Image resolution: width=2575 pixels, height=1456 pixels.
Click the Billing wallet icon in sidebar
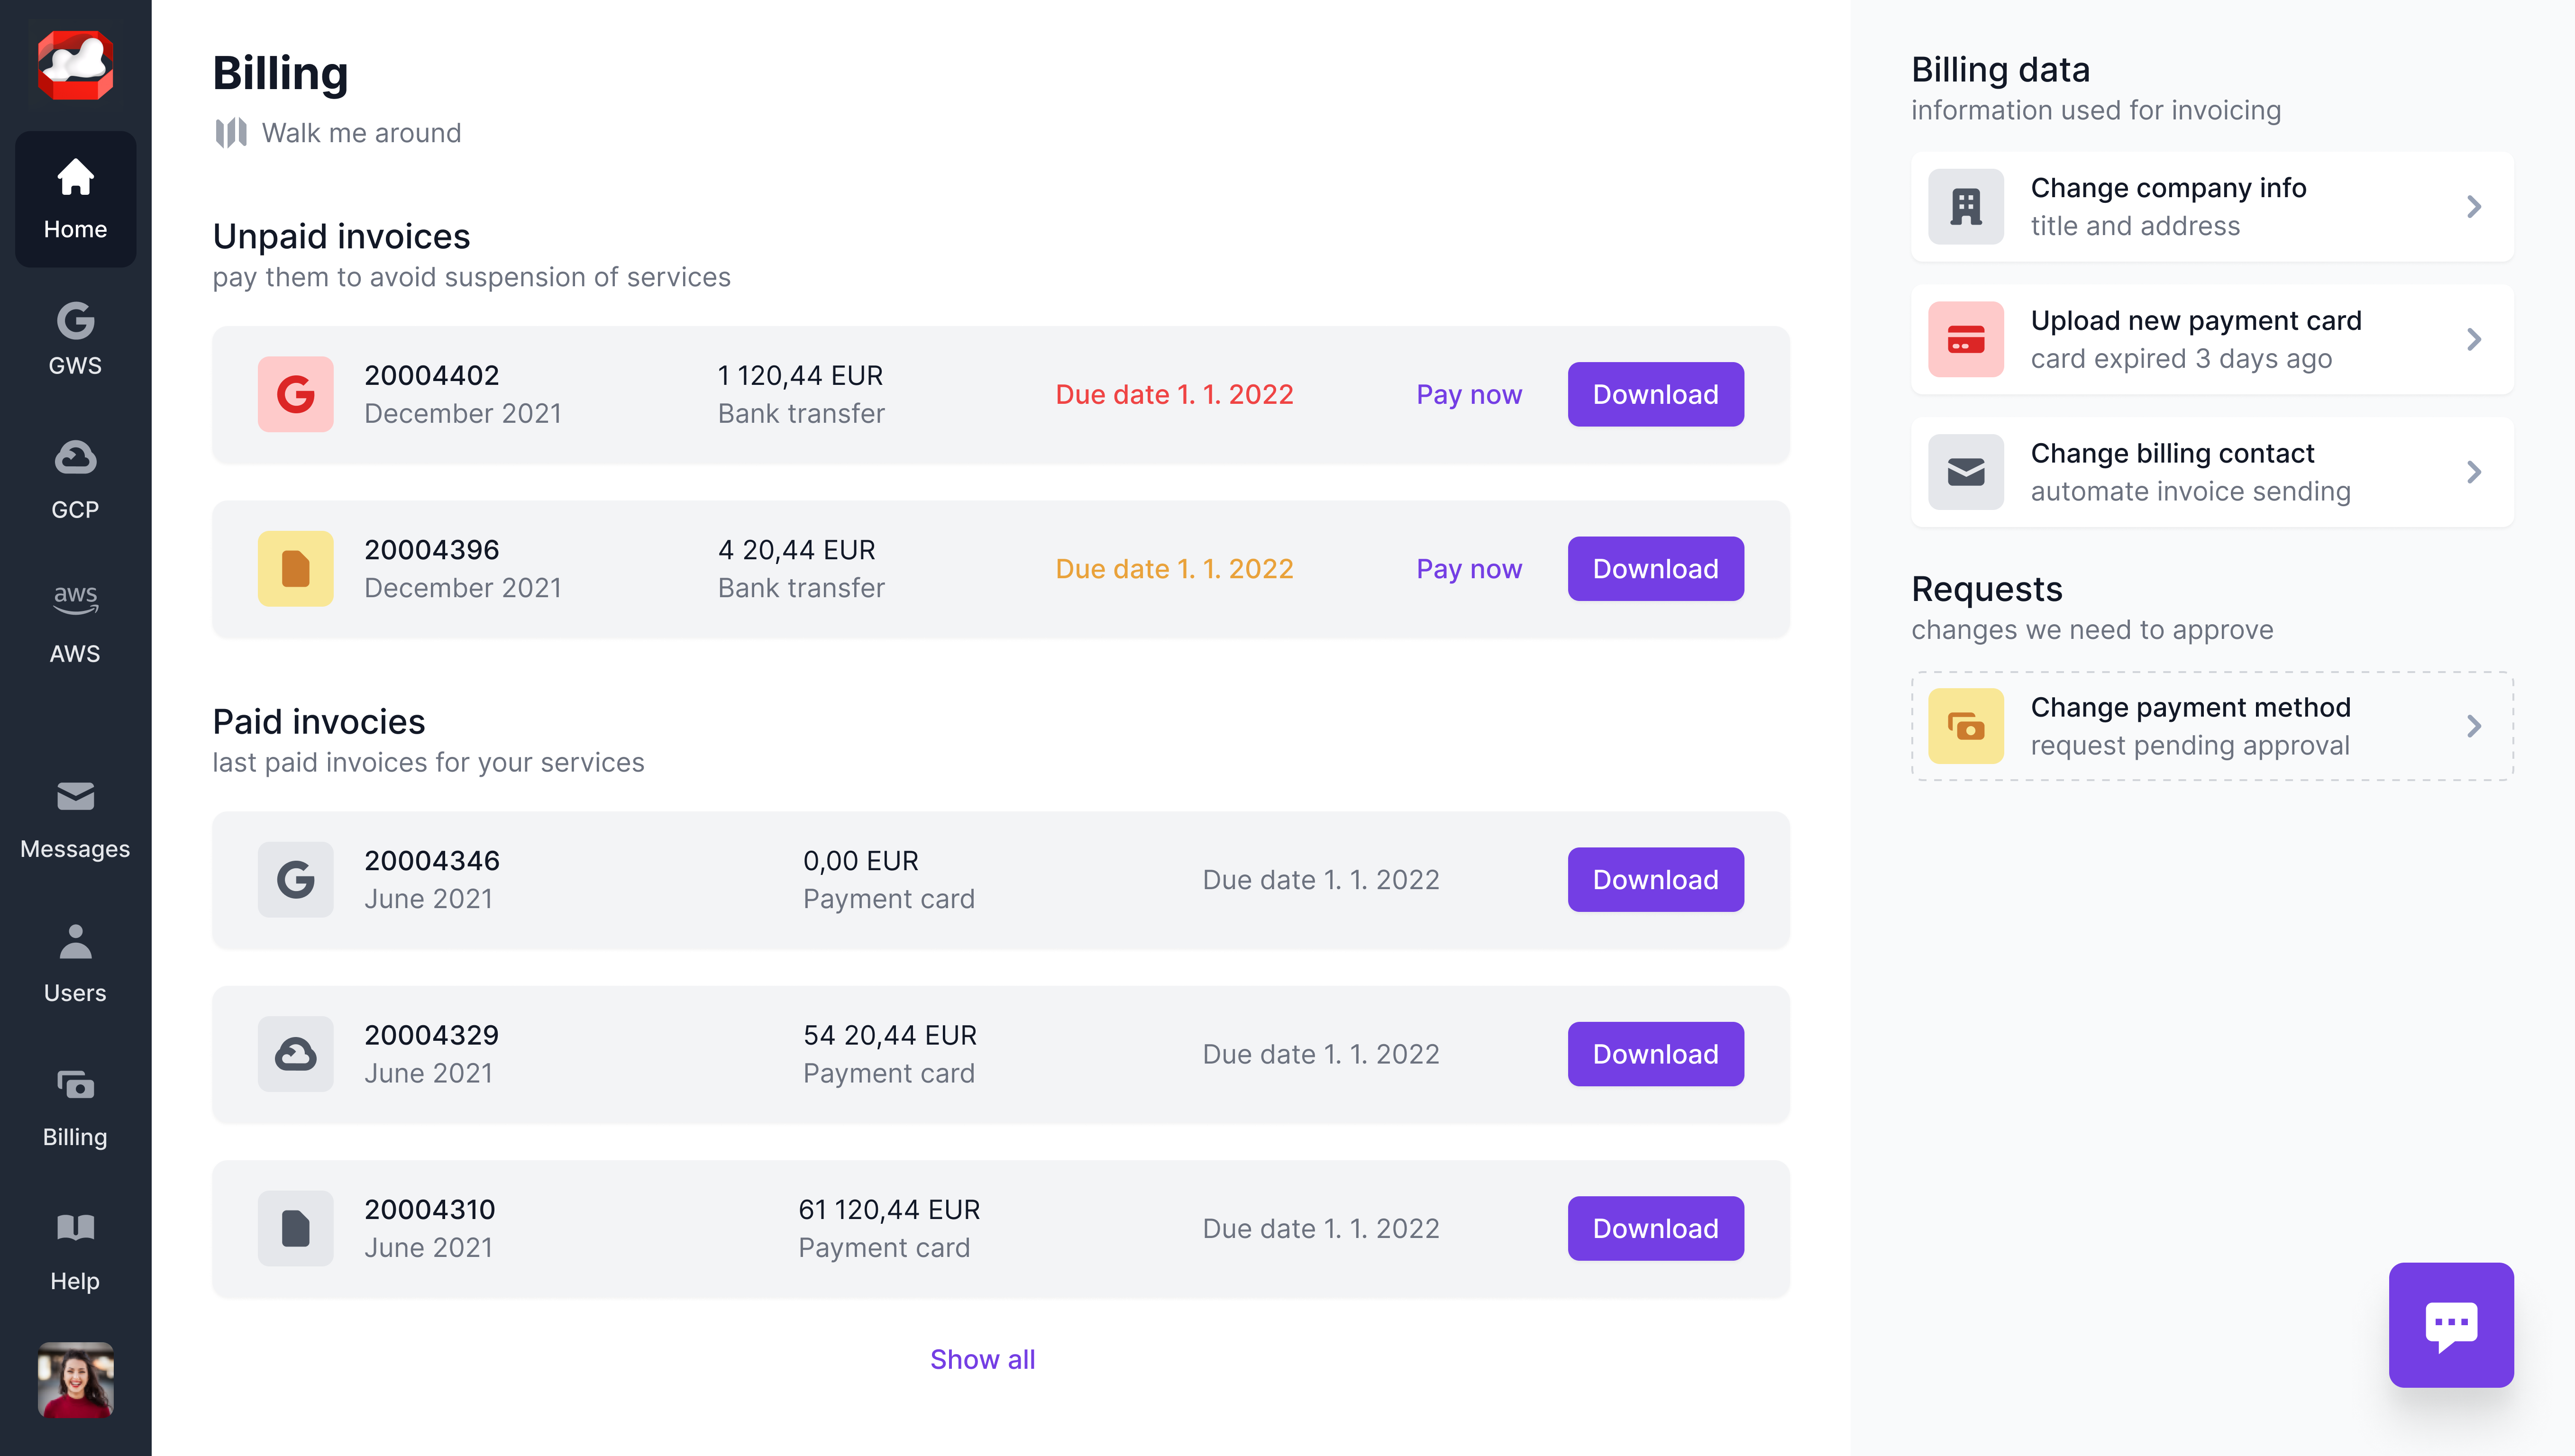point(75,1085)
